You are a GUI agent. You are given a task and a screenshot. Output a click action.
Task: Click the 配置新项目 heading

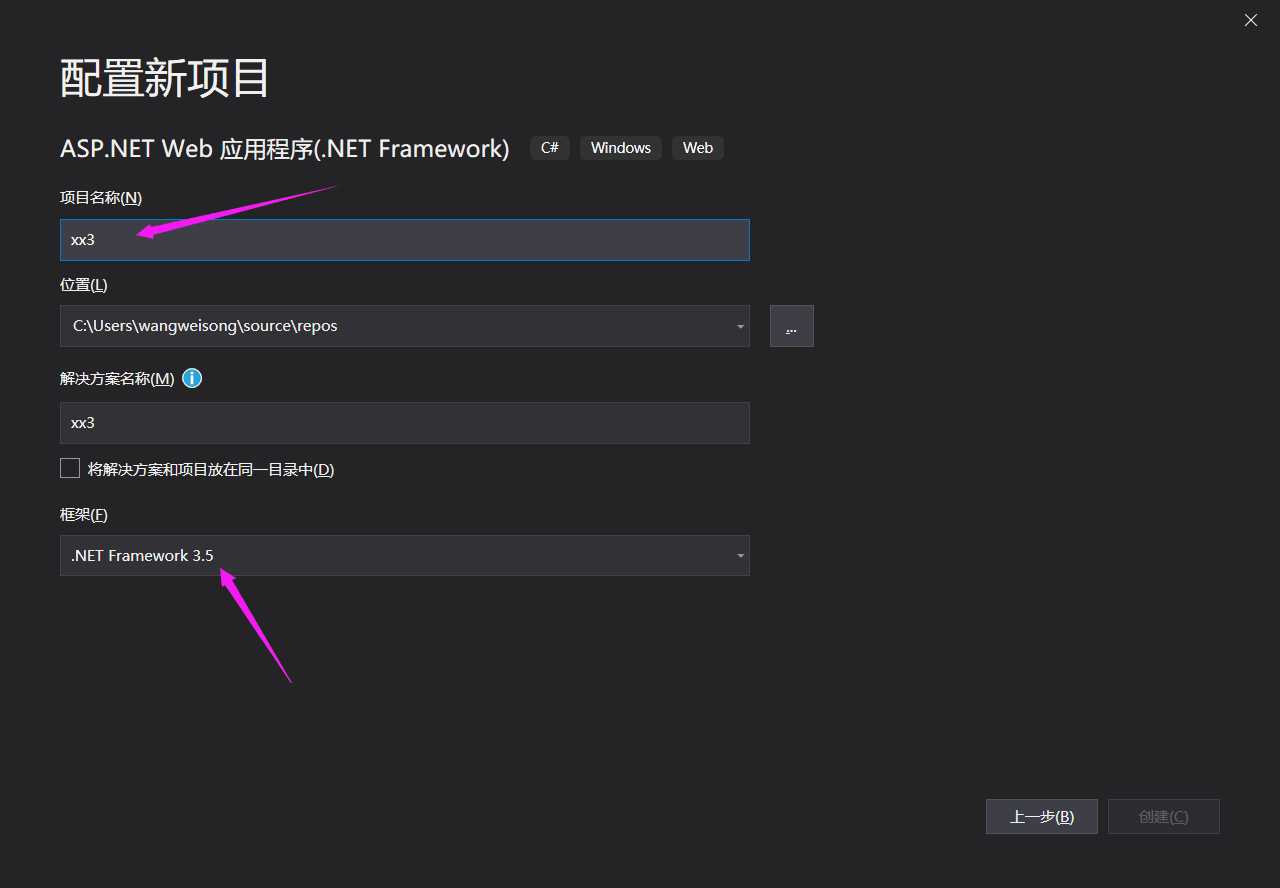pyautogui.click(x=165, y=78)
